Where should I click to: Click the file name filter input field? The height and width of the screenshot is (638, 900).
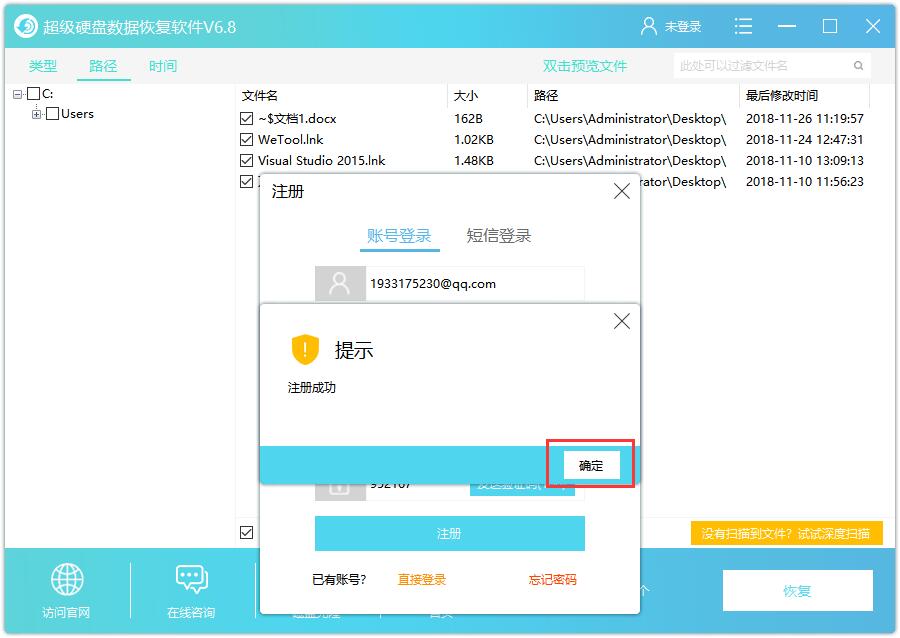(x=760, y=66)
